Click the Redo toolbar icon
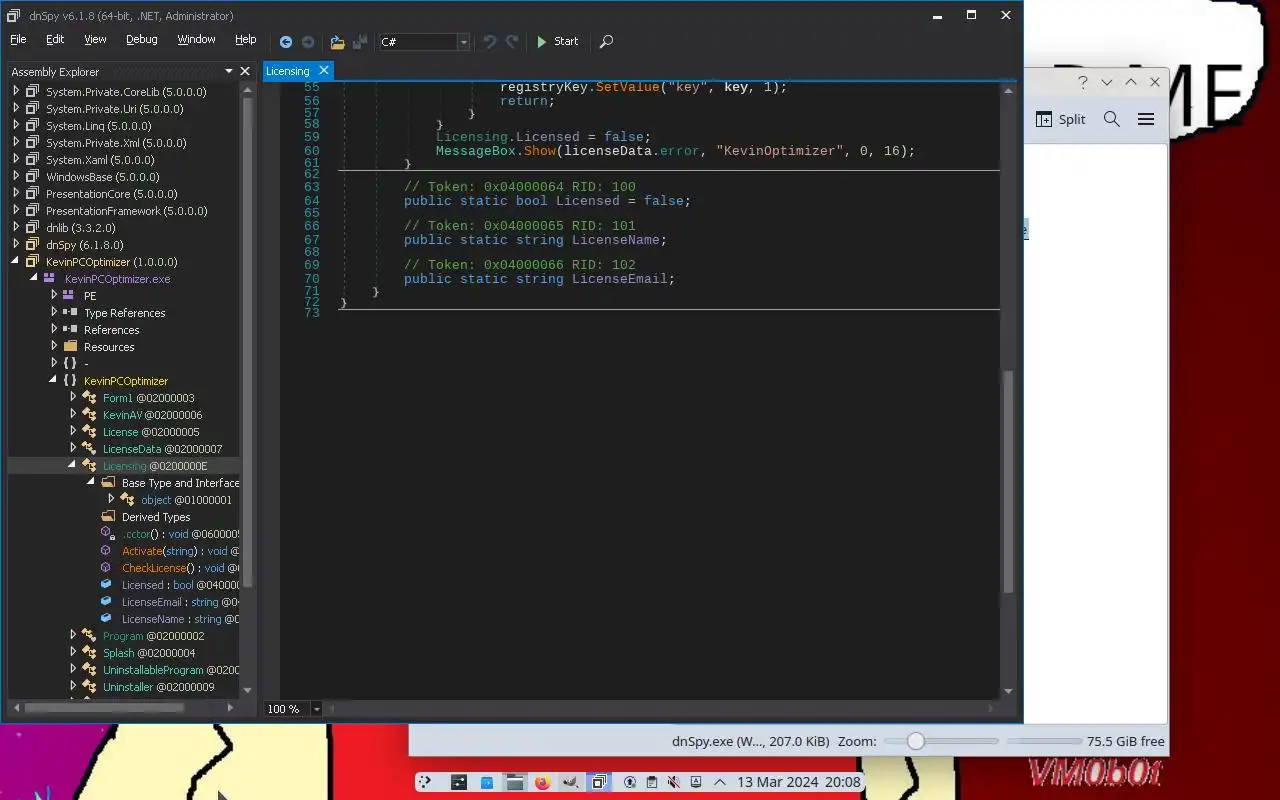The width and height of the screenshot is (1280, 800). click(x=512, y=42)
